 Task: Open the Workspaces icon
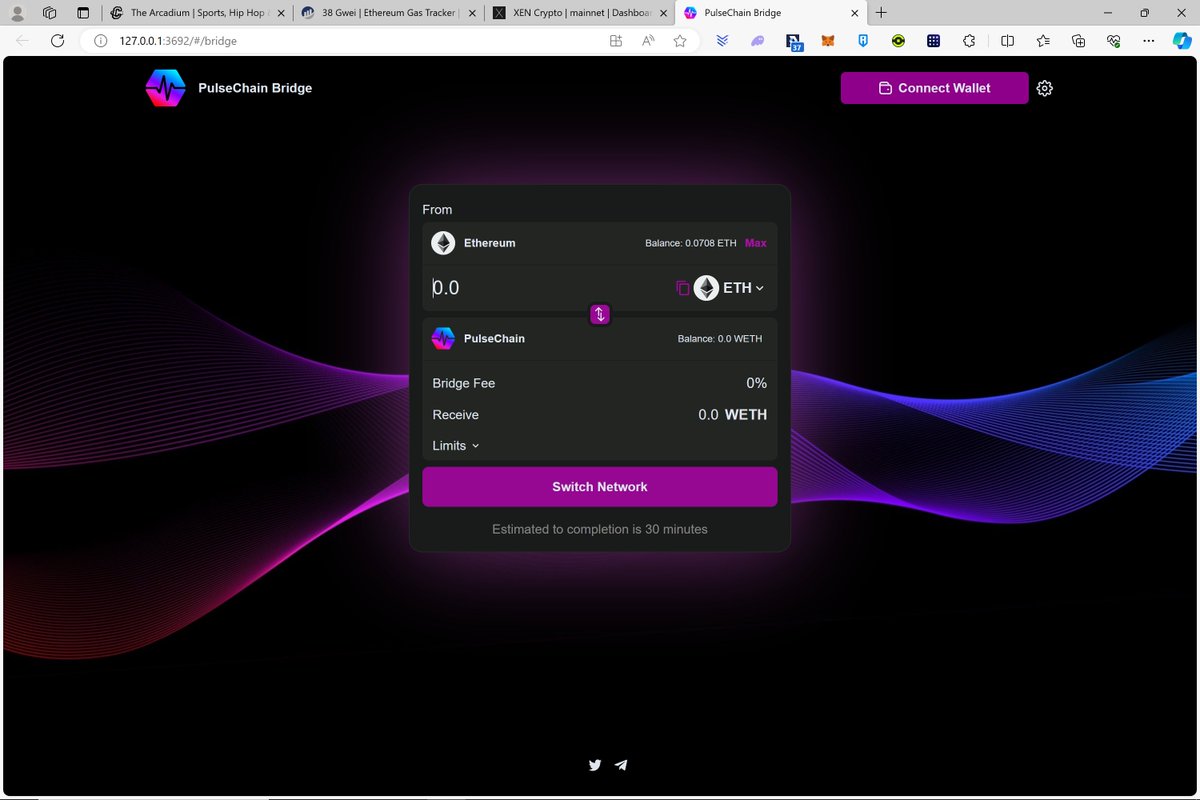point(50,13)
